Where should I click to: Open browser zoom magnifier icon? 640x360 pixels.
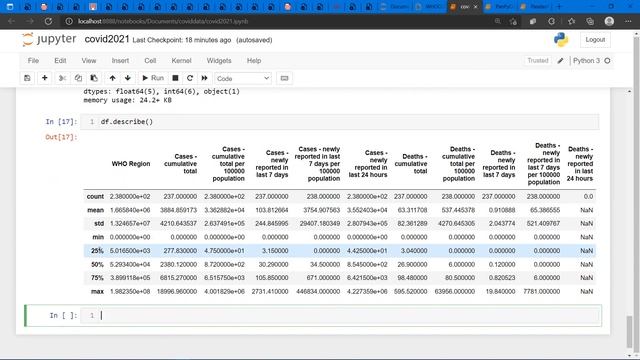497,21
